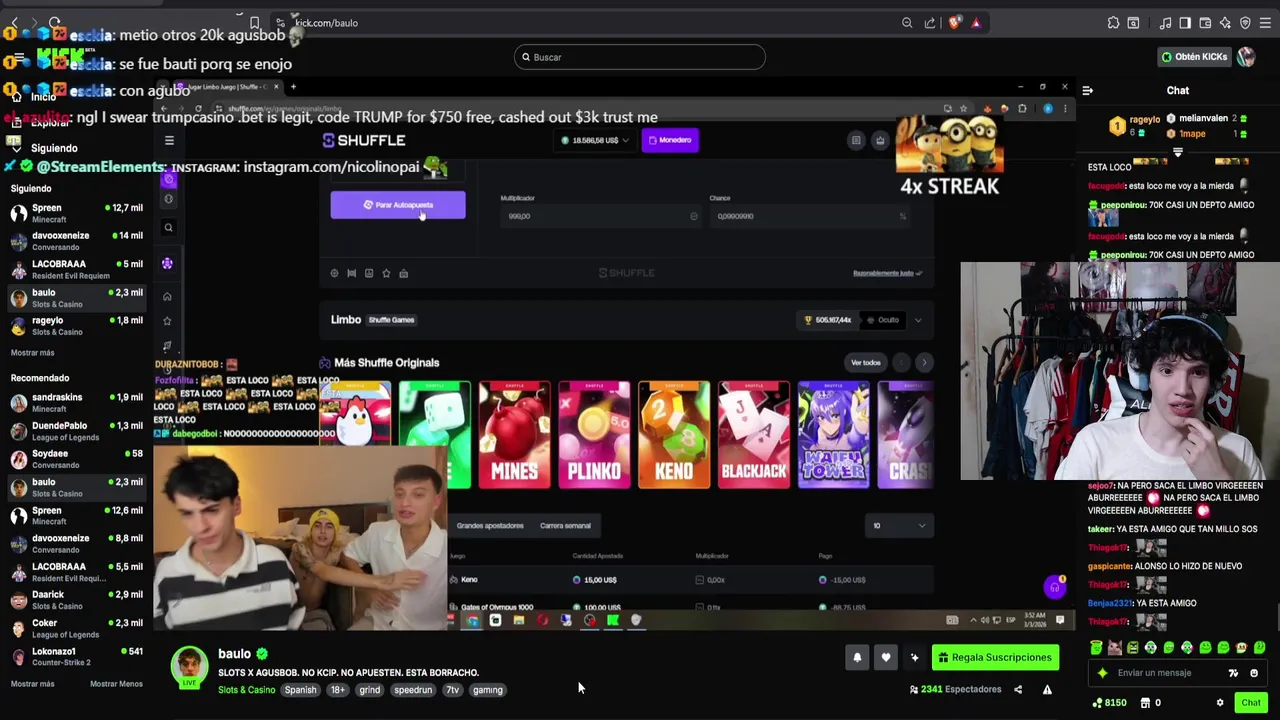Bookmark this page in the address bar

coord(254,23)
